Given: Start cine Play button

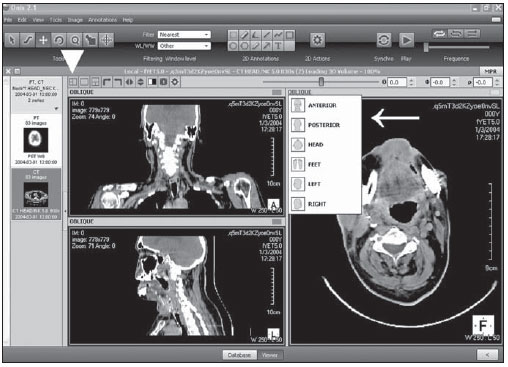Looking at the screenshot, I should [406, 40].
